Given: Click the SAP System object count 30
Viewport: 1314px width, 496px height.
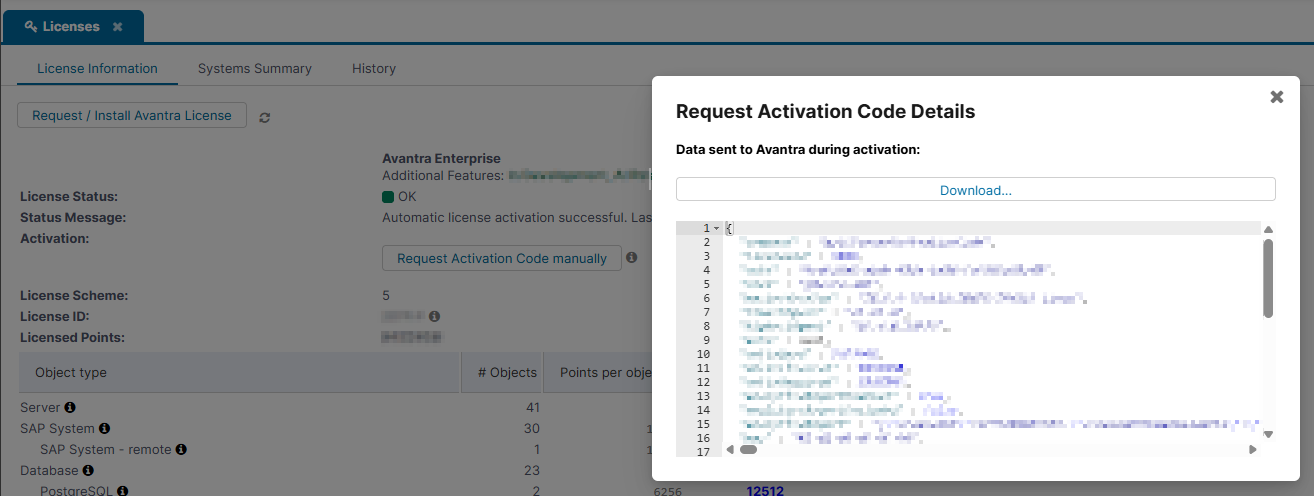Looking at the screenshot, I should point(532,429).
